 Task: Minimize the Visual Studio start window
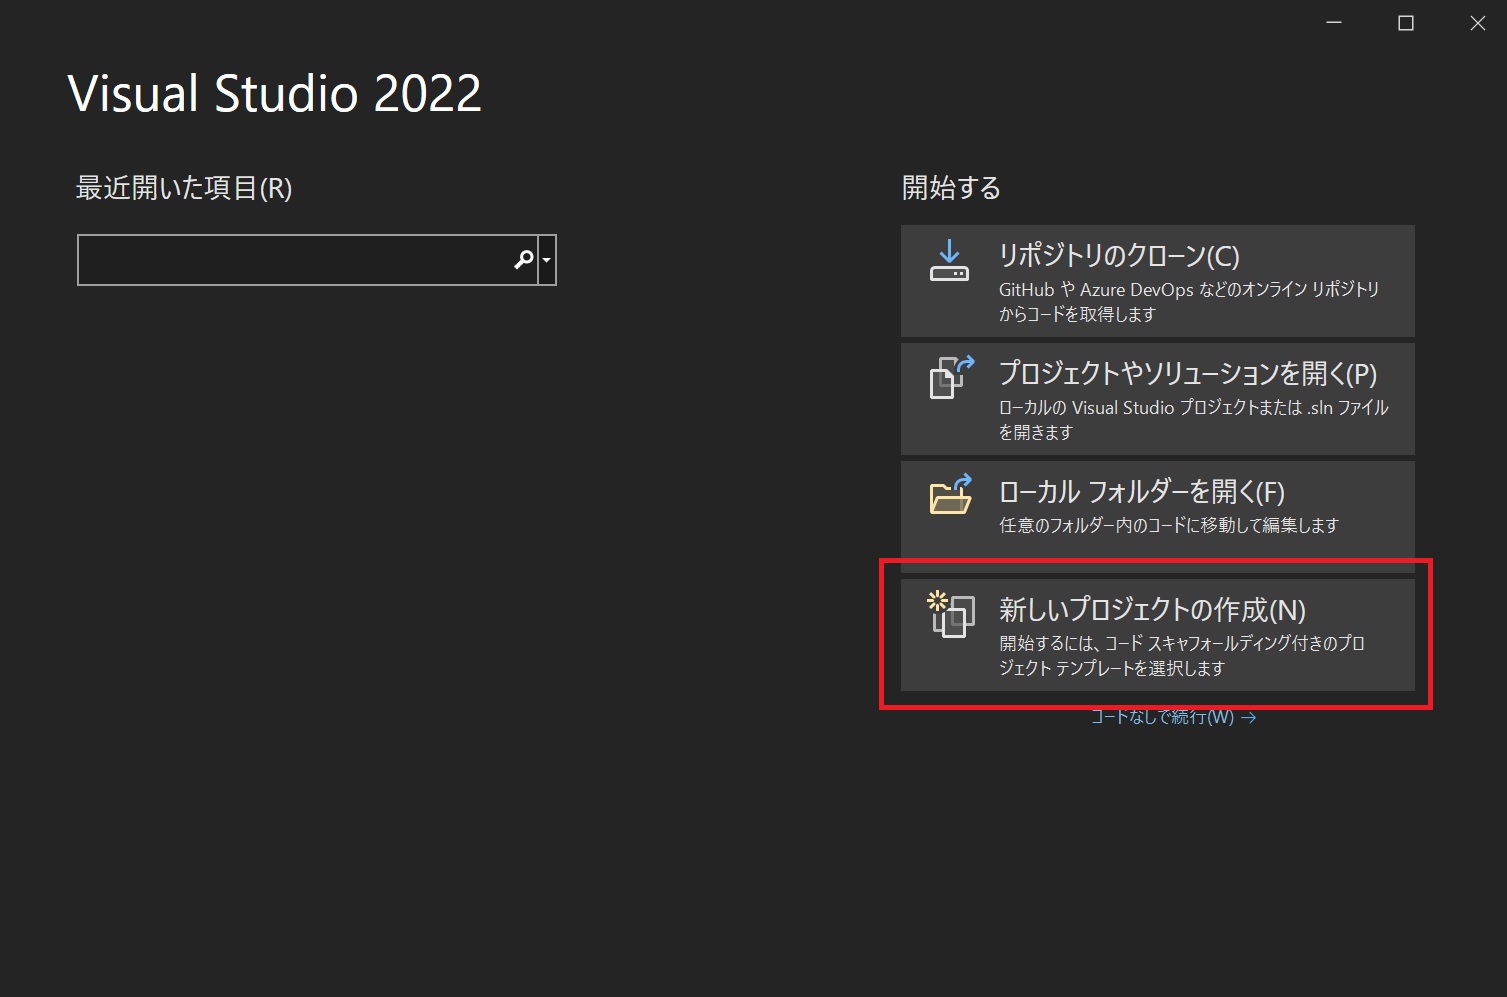tap(1334, 23)
